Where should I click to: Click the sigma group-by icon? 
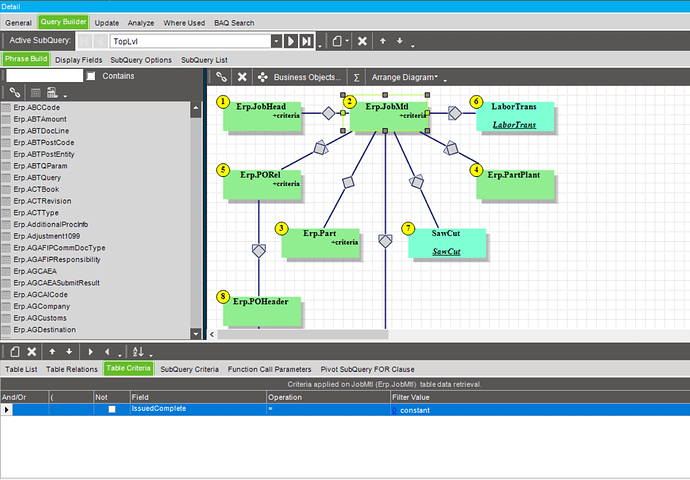356,77
